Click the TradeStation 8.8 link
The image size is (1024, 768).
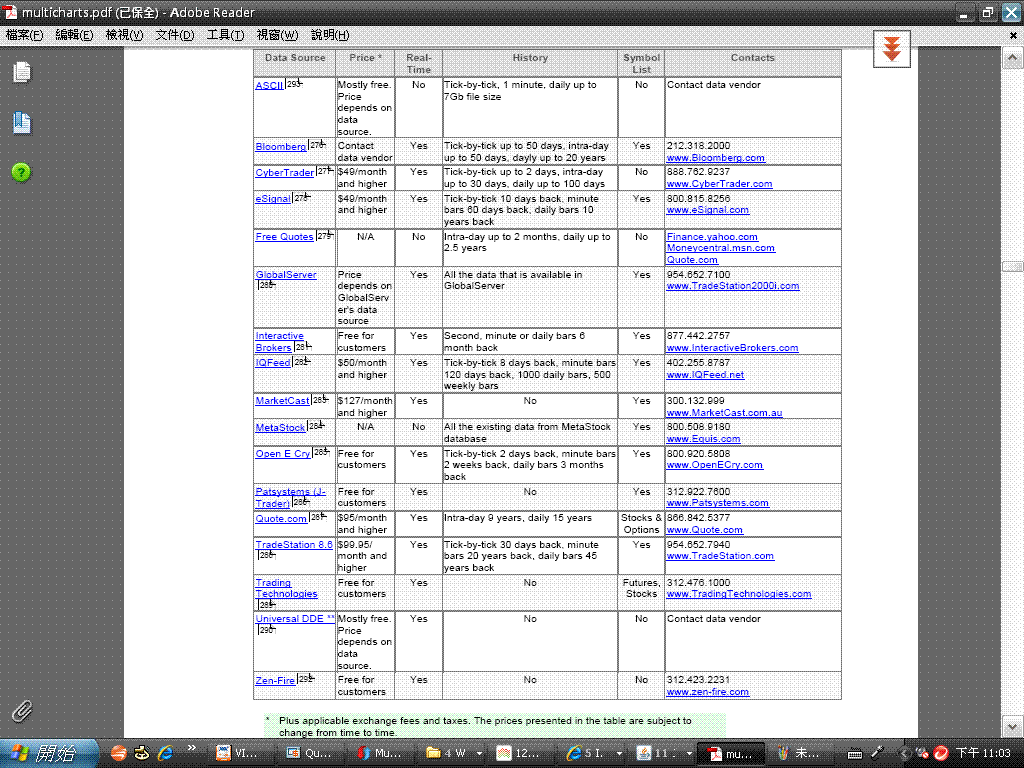[294, 545]
